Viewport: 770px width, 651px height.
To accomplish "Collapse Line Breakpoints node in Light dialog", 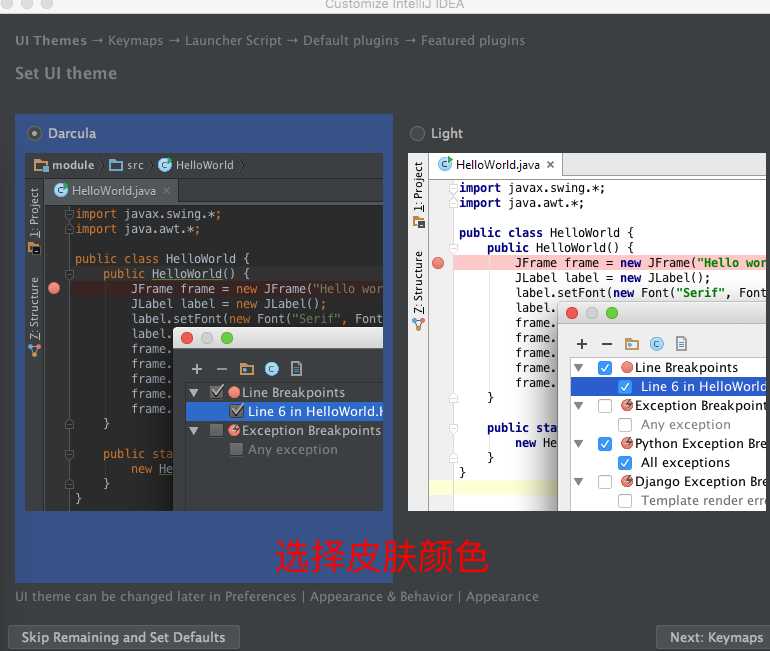I will (579, 367).
